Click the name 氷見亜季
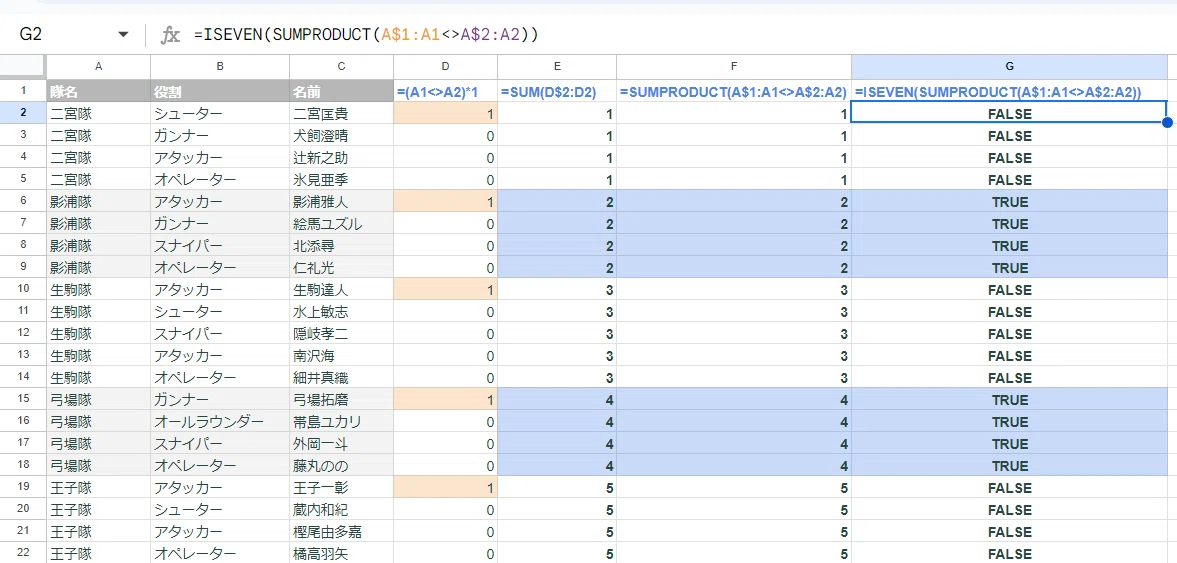The width and height of the screenshot is (1177, 563). pos(320,180)
